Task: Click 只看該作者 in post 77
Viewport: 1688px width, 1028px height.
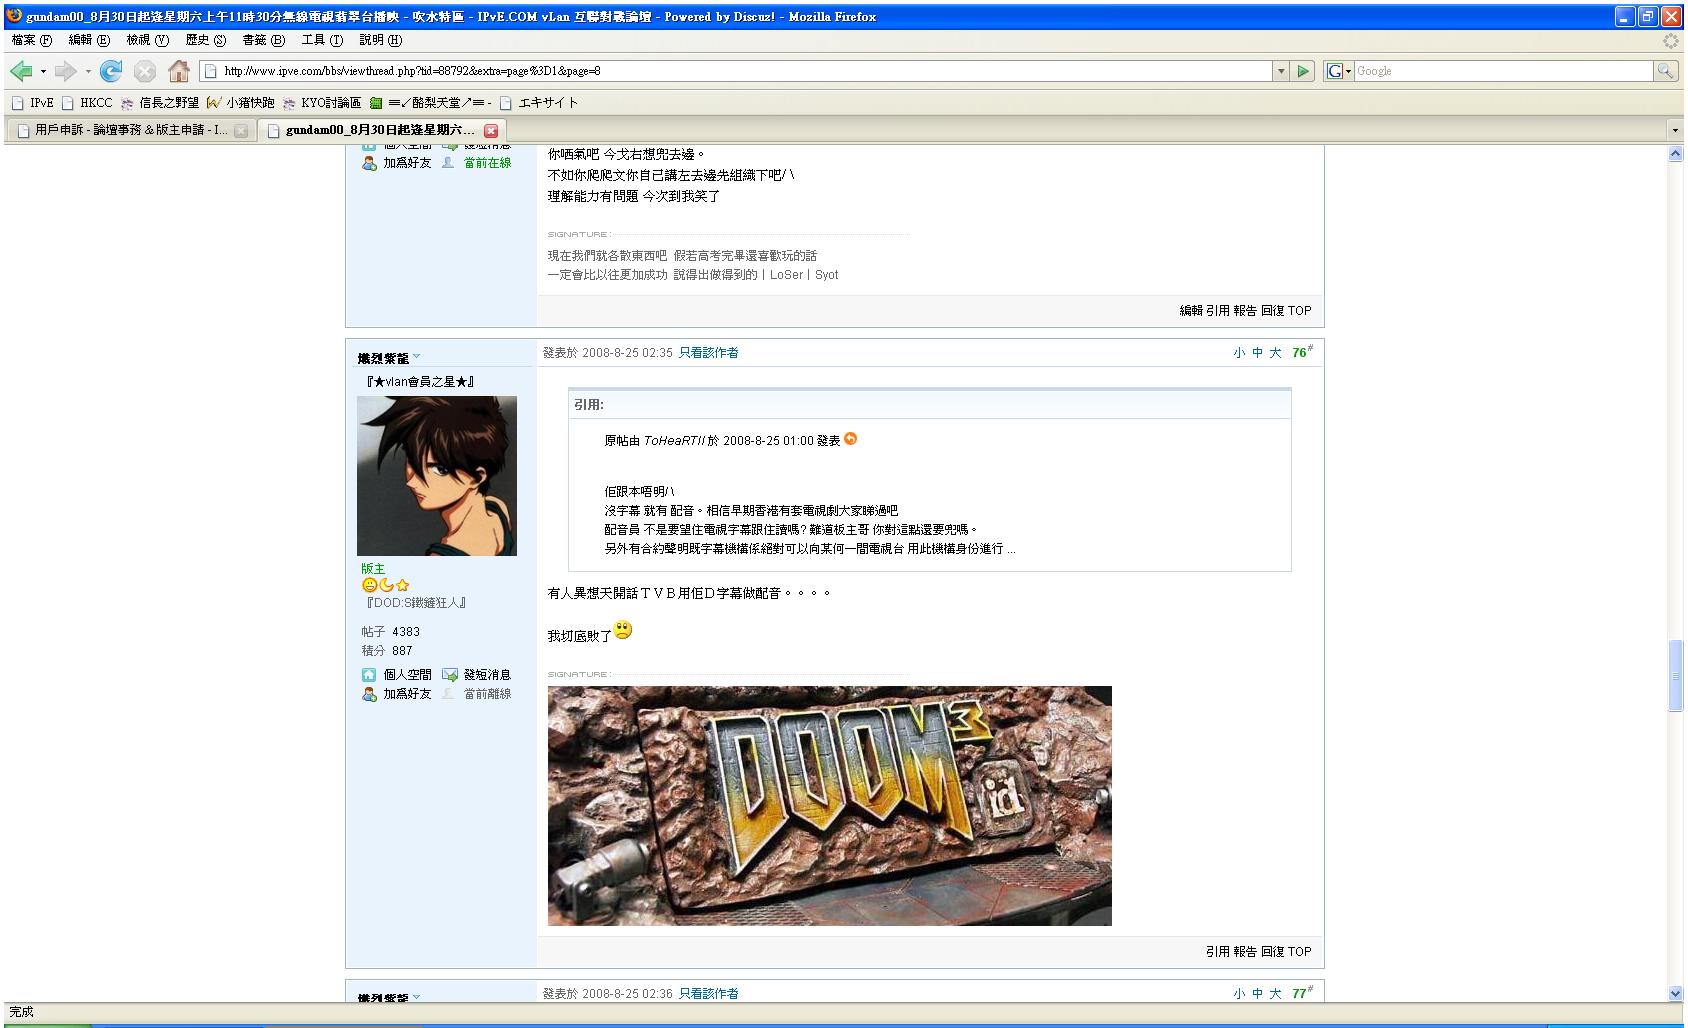Action: (x=708, y=994)
